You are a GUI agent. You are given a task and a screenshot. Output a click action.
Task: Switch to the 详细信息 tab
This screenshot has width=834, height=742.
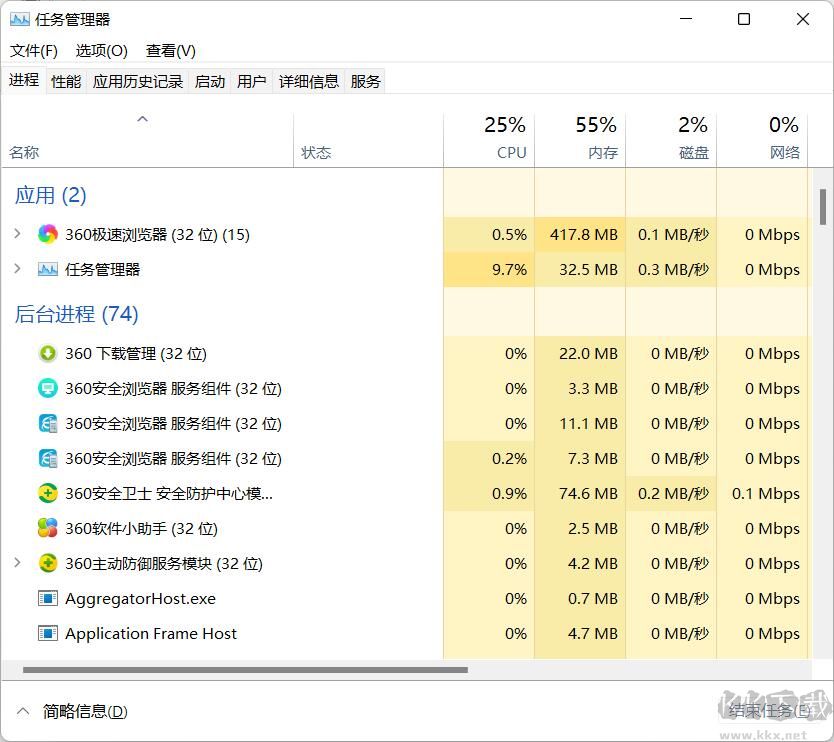(309, 81)
